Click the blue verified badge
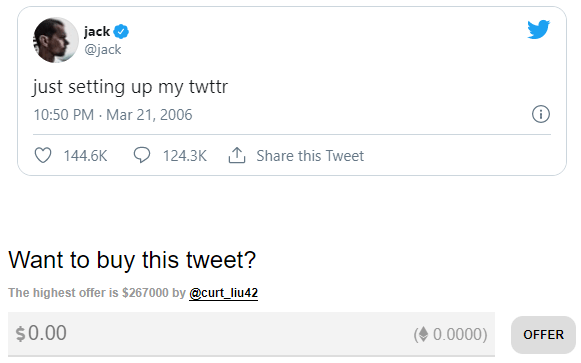Viewport: 581px width, 363px height. pyautogui.click(x=121, y=31)
